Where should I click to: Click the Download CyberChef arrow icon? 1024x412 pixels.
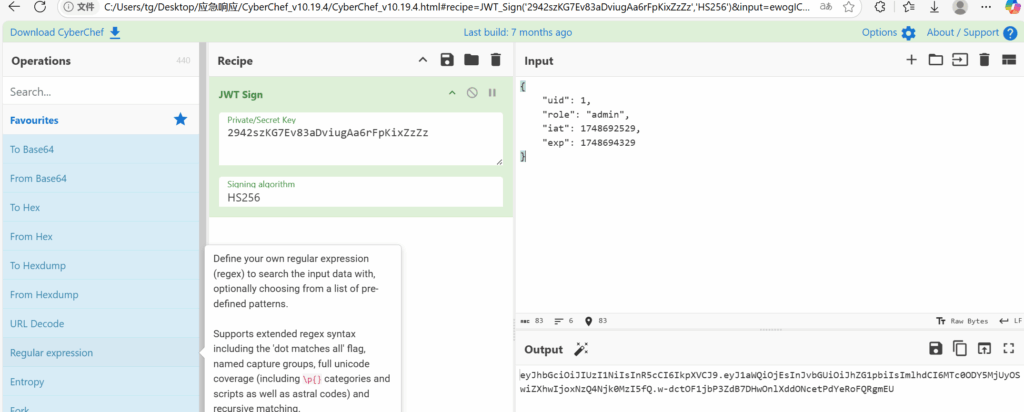[x=116, y=33]
